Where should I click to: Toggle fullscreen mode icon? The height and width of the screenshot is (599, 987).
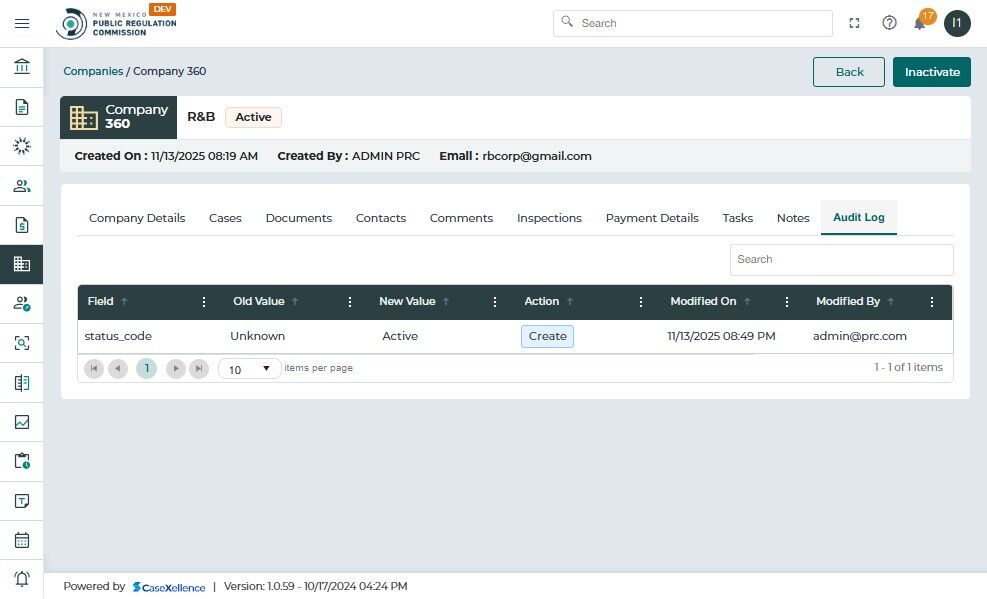pyautogui.click(x=854, y=23)
